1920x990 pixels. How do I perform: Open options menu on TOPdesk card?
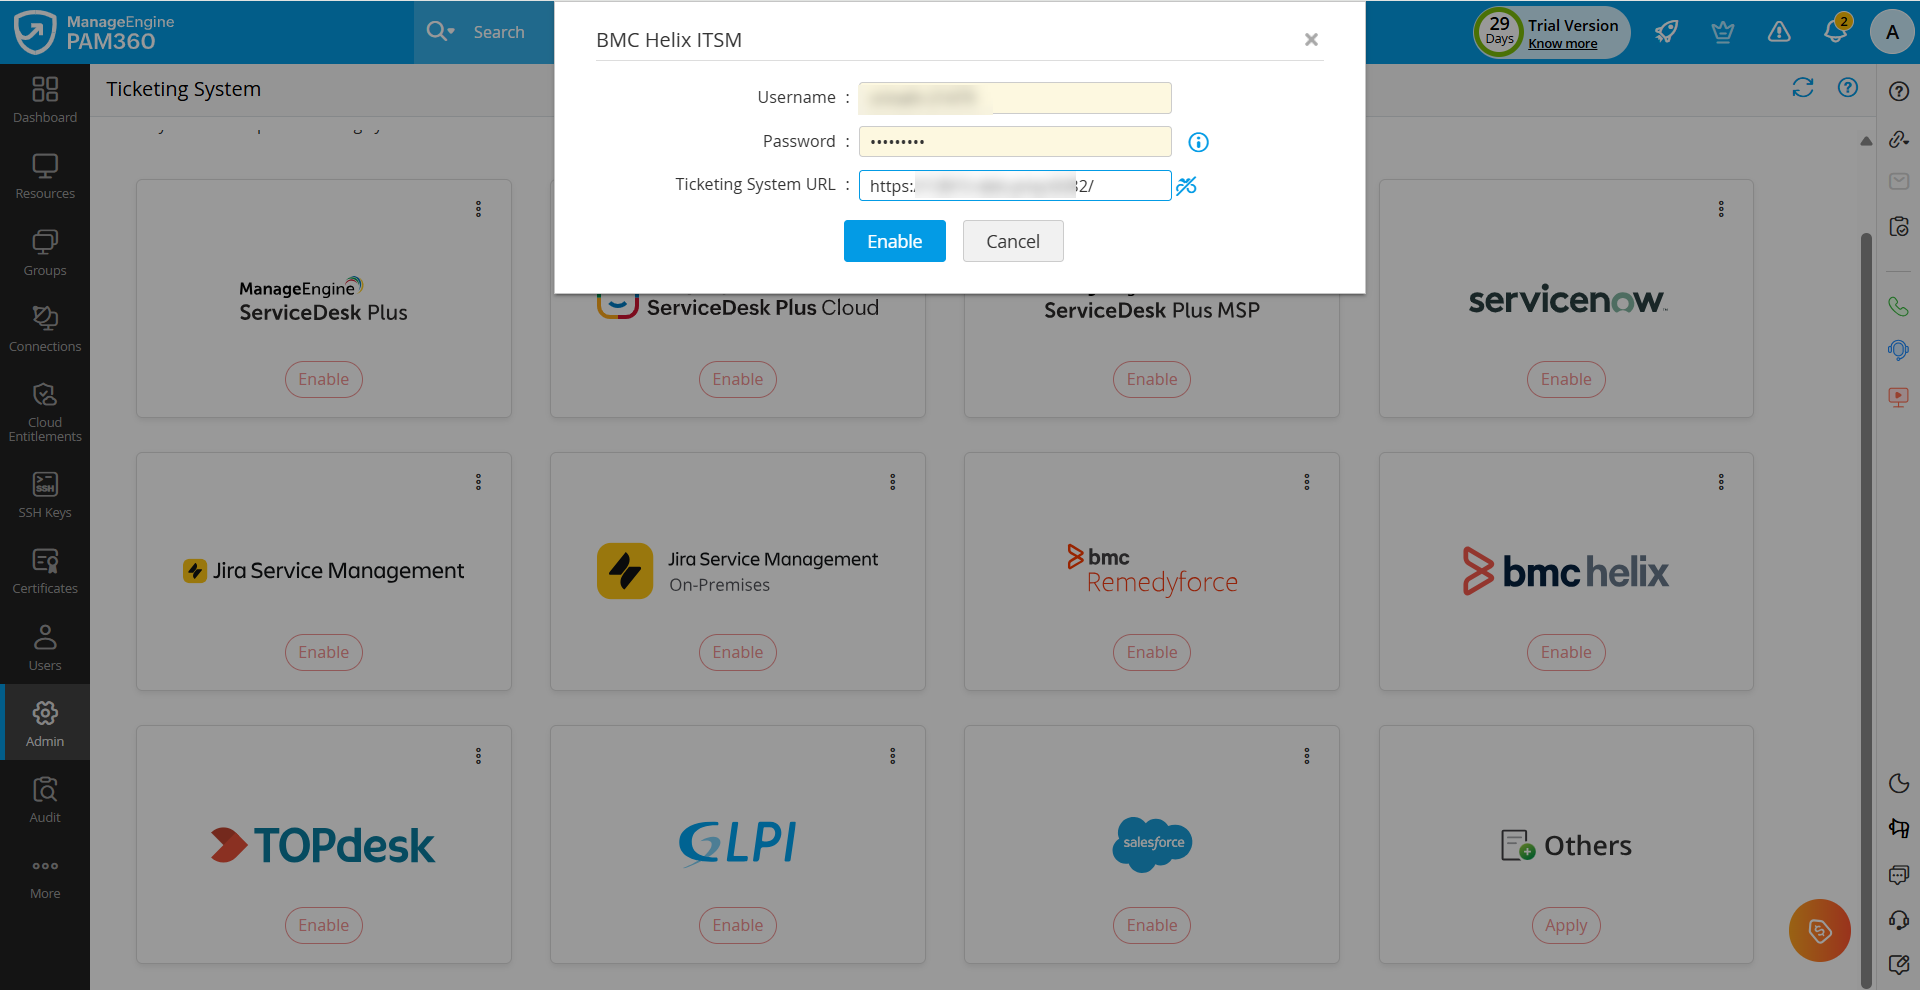pos(478,756)
